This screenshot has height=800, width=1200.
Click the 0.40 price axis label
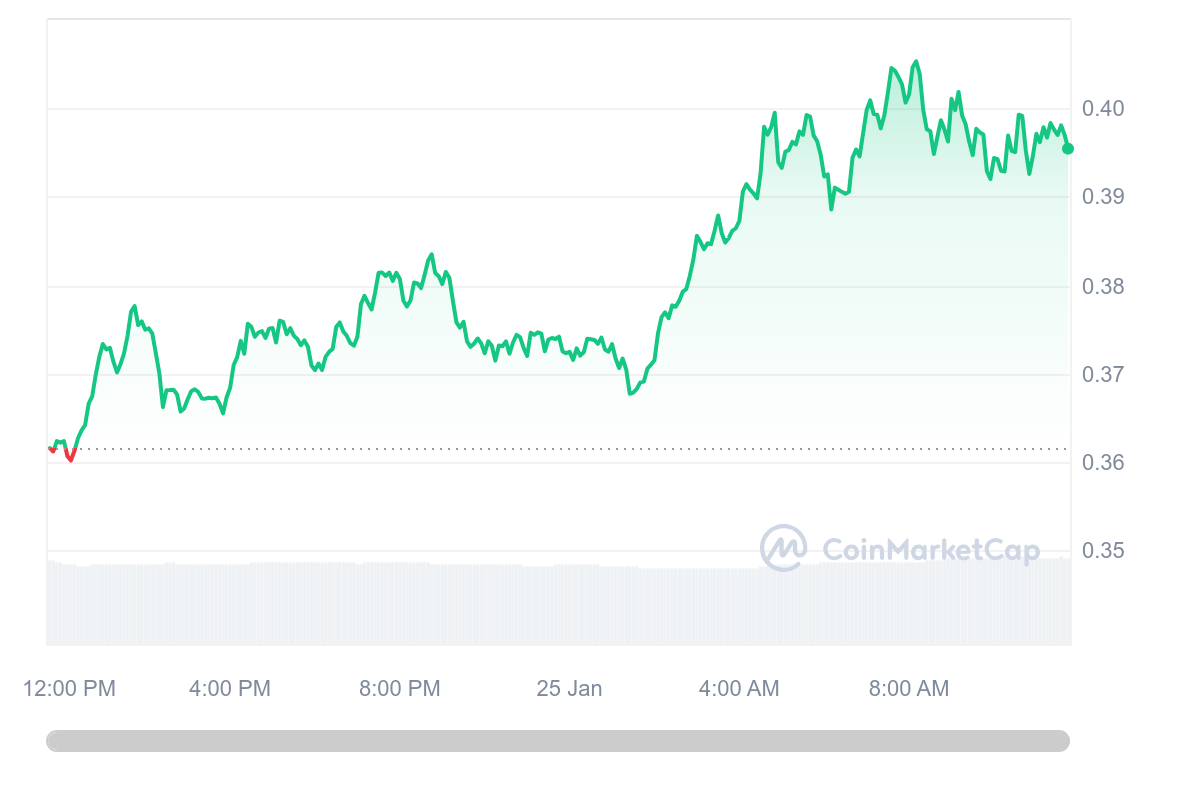[x=1103, y=108]
